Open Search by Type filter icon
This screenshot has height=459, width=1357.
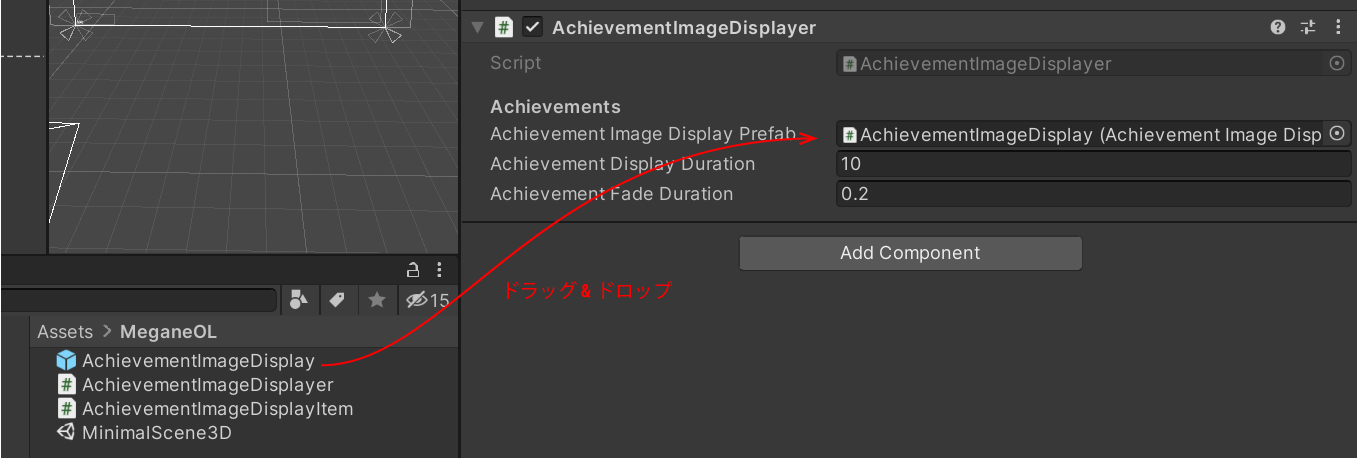click(298, 299)
